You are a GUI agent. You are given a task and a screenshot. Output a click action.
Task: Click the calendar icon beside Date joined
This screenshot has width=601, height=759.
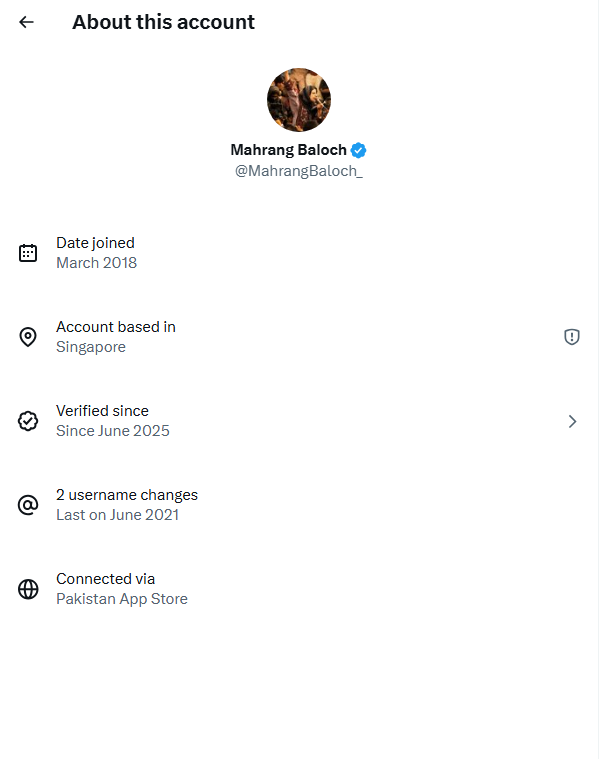28,253
